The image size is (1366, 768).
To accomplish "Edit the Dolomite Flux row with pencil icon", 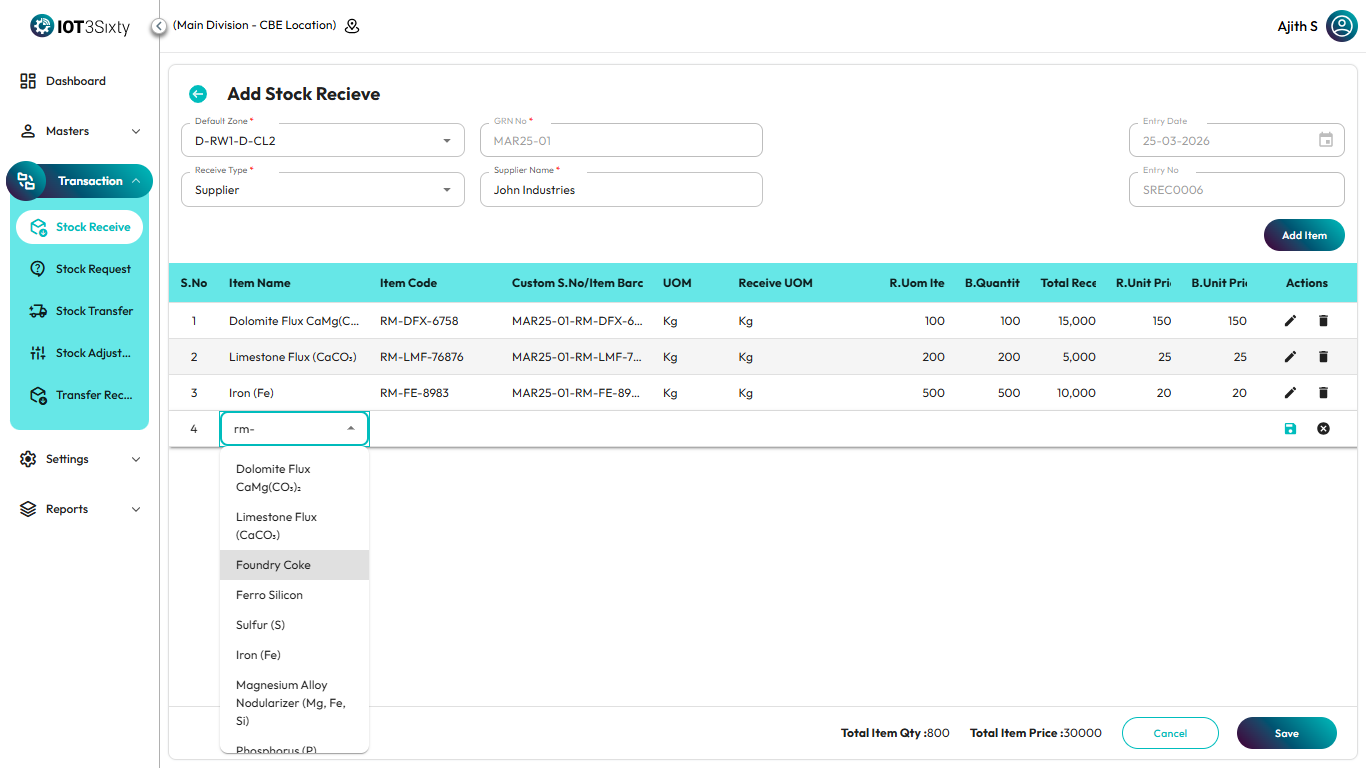I will [1290, 321].
